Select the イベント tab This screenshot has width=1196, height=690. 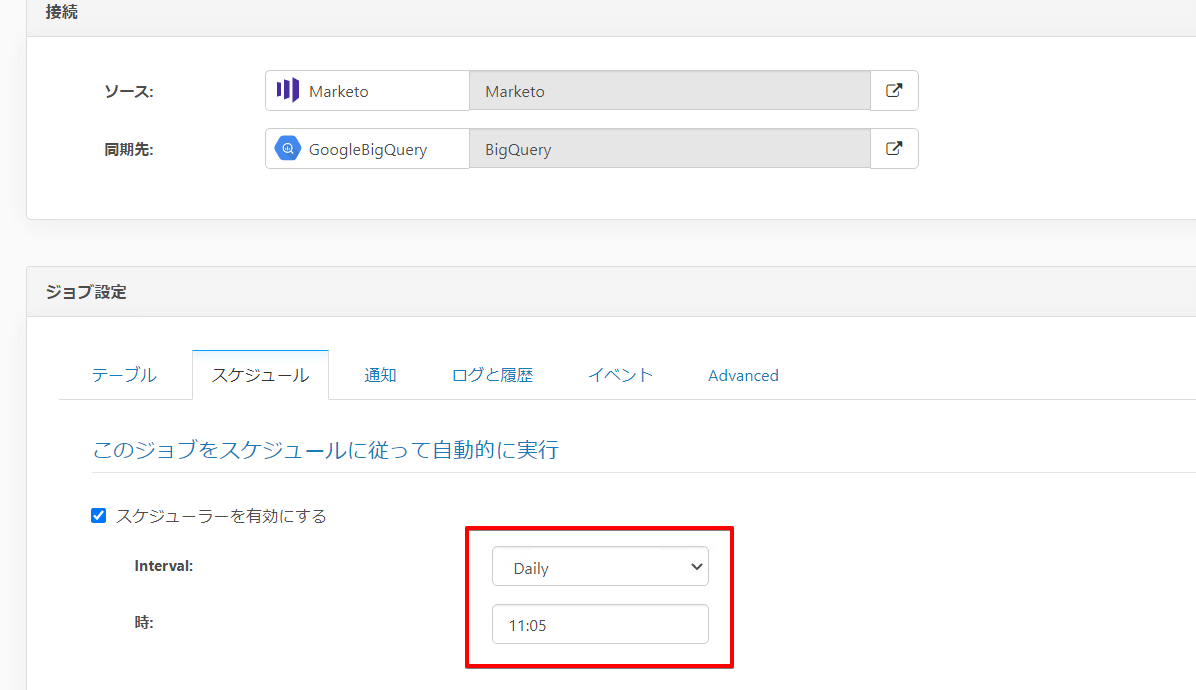[620, 374]
